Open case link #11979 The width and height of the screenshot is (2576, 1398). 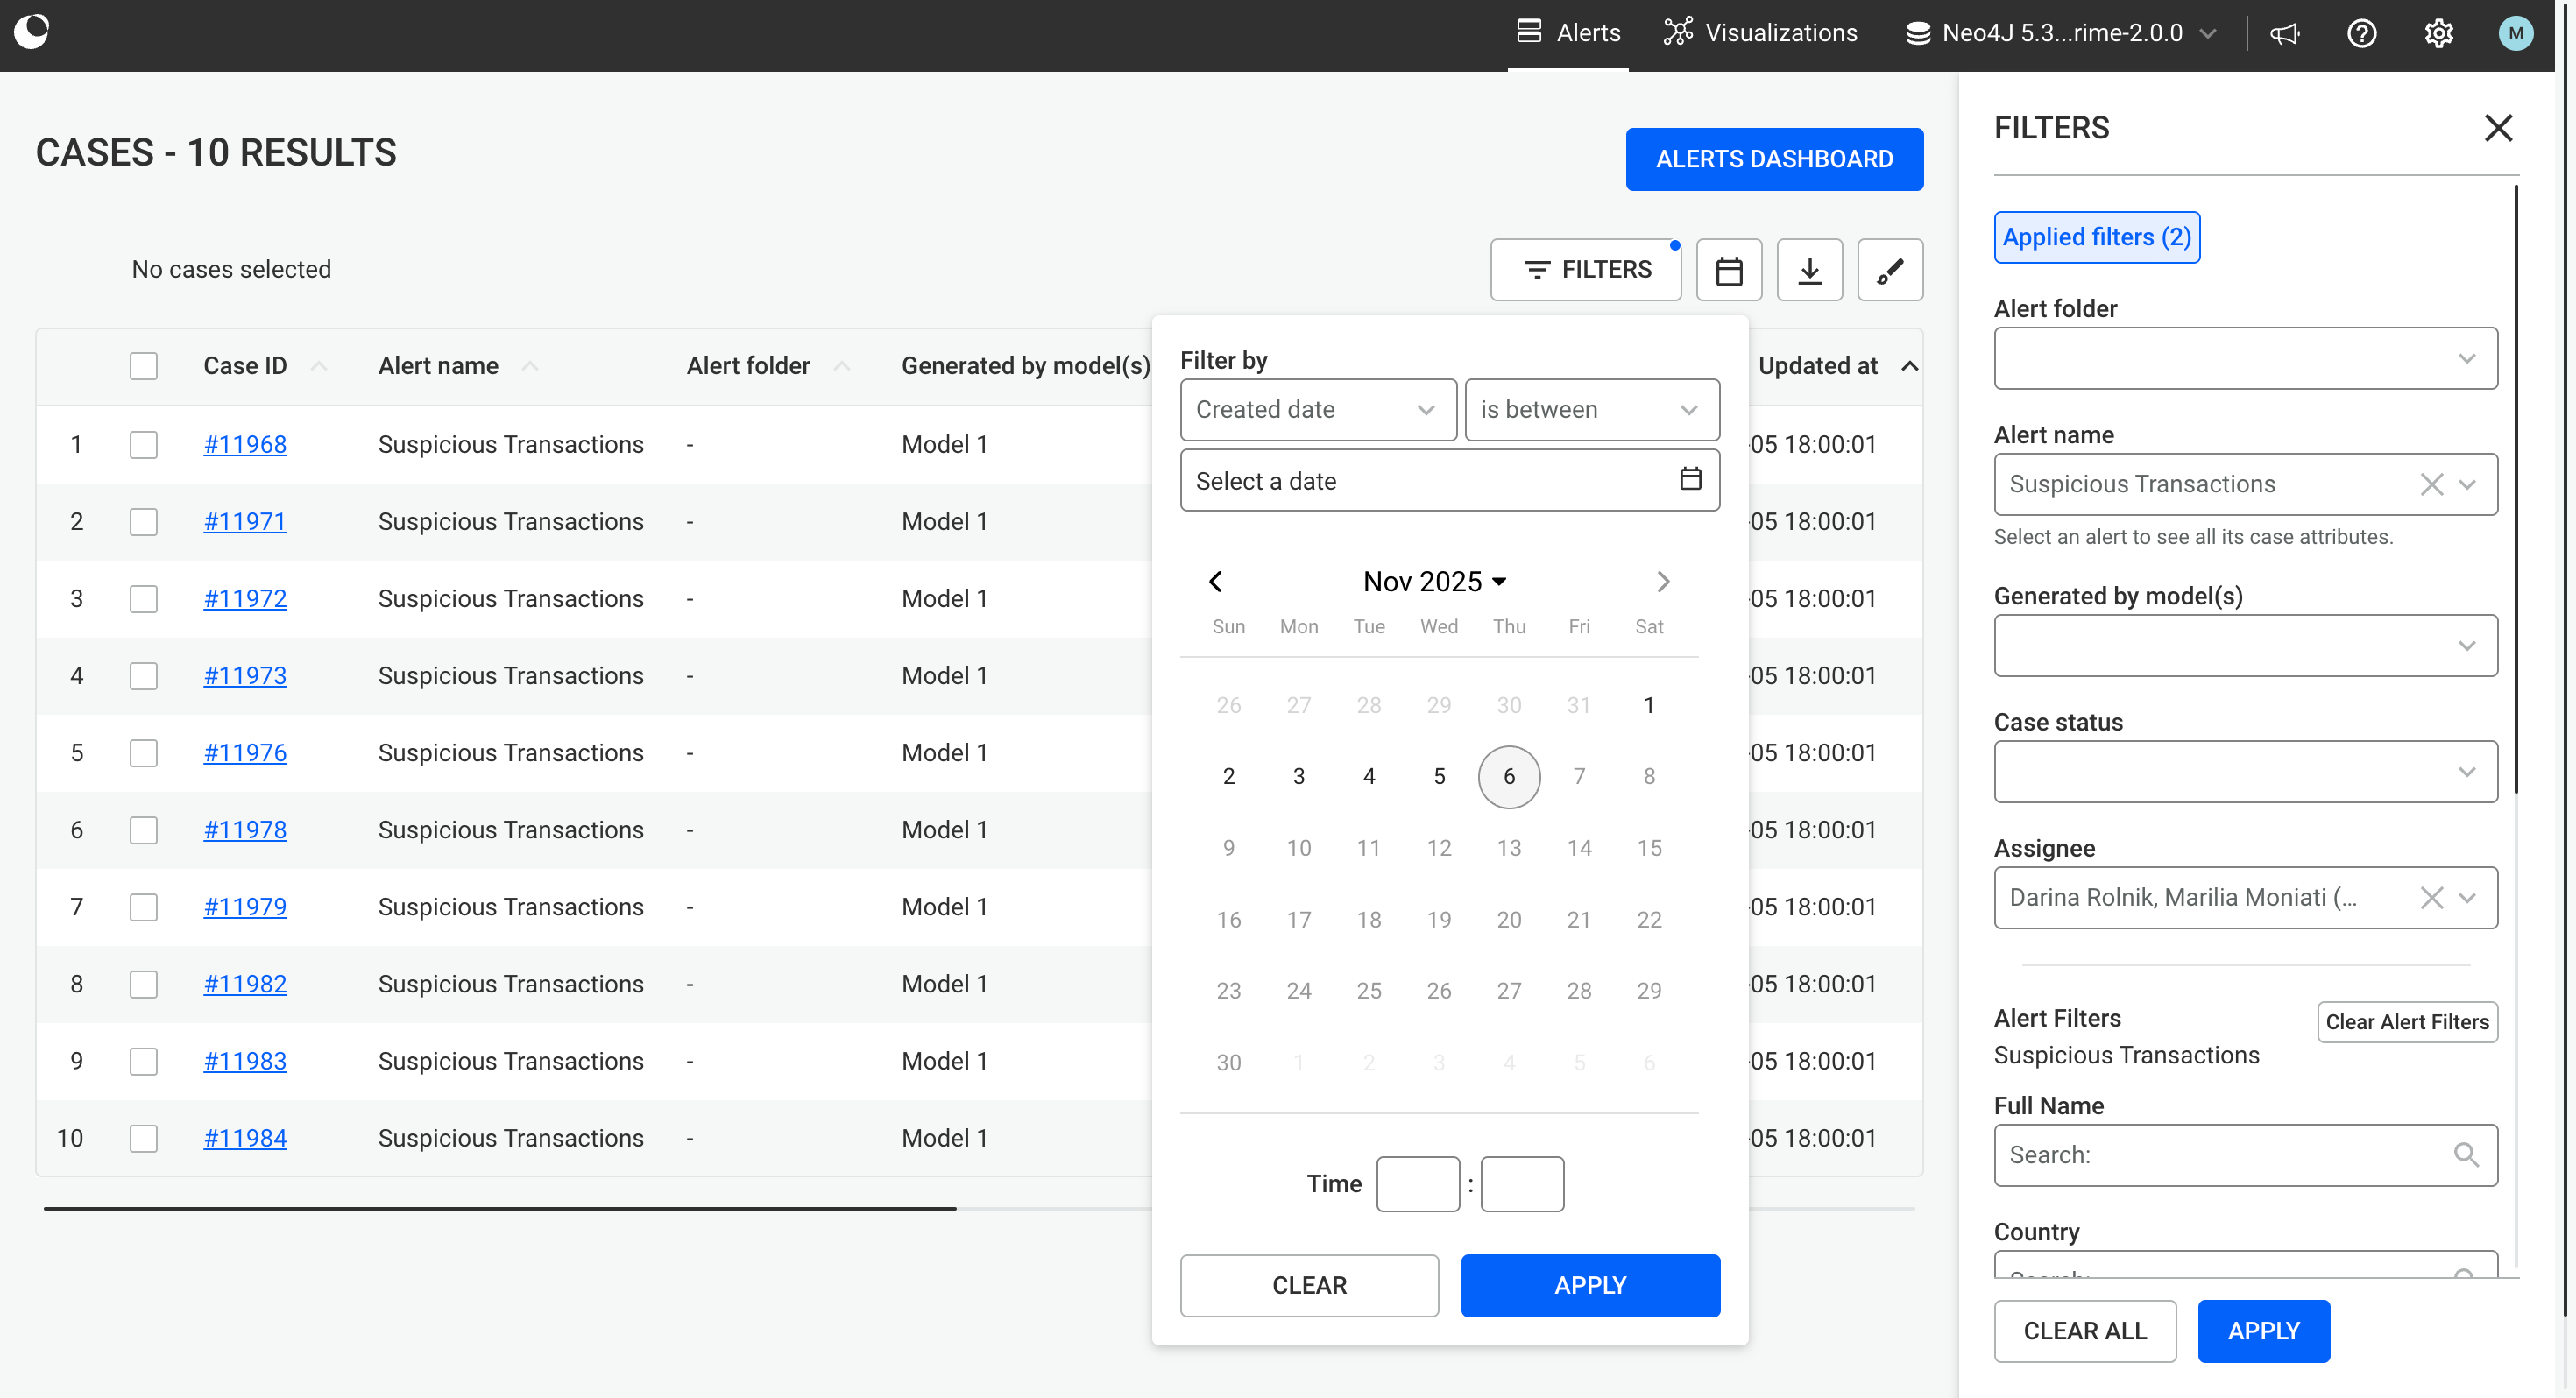pyautogui.click(x=245, y=907)
